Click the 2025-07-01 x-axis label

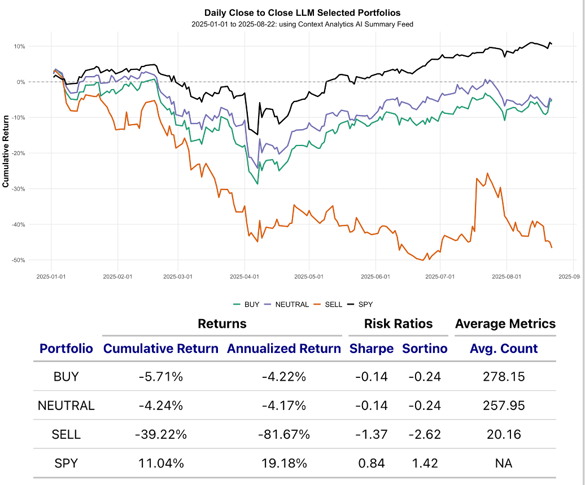440,277
